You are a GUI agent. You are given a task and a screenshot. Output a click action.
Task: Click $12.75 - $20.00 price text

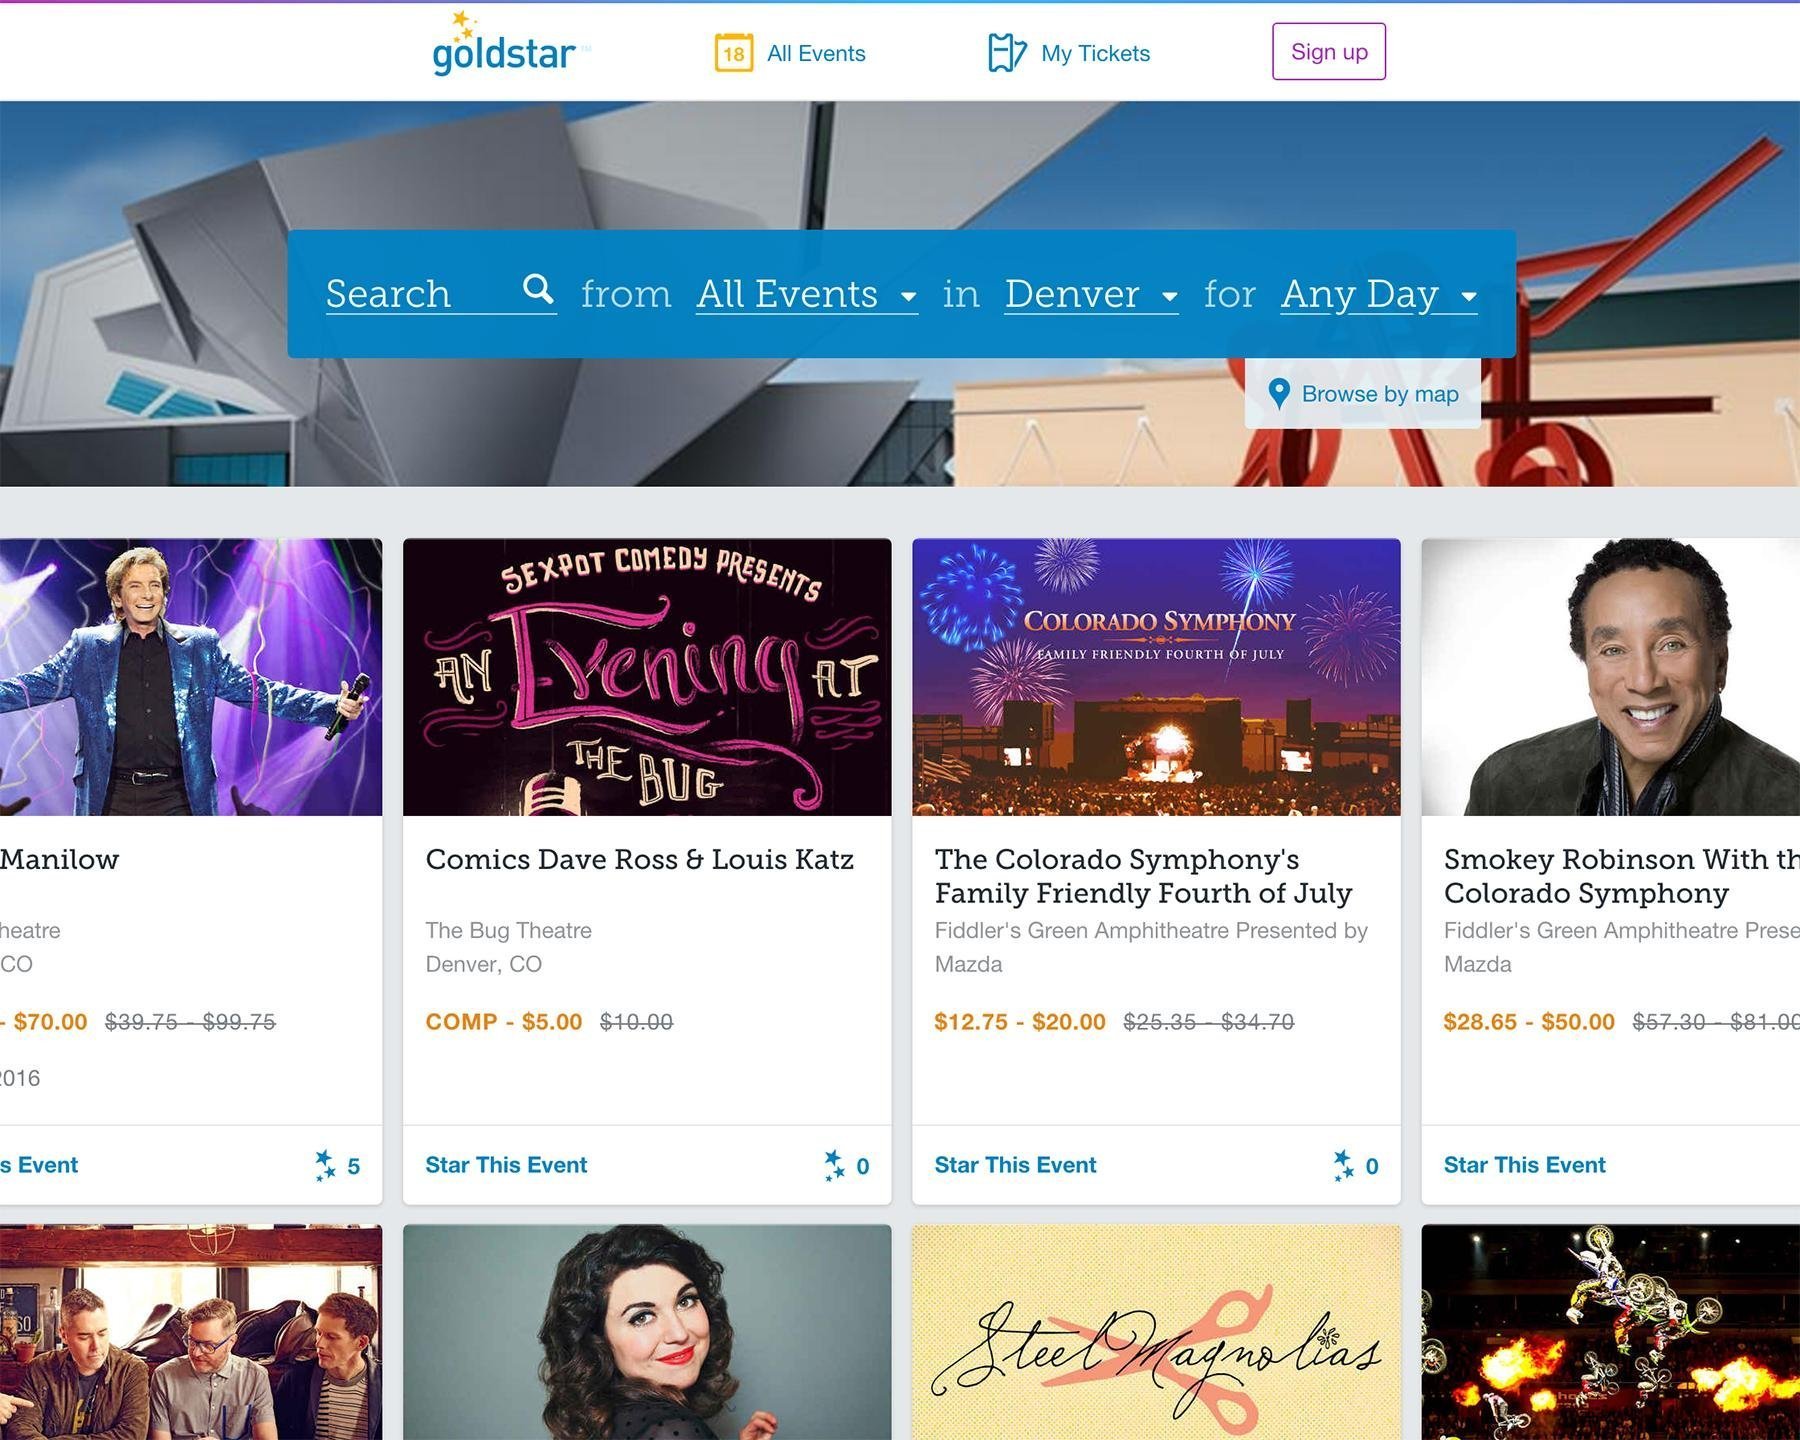(1020, 1022)
